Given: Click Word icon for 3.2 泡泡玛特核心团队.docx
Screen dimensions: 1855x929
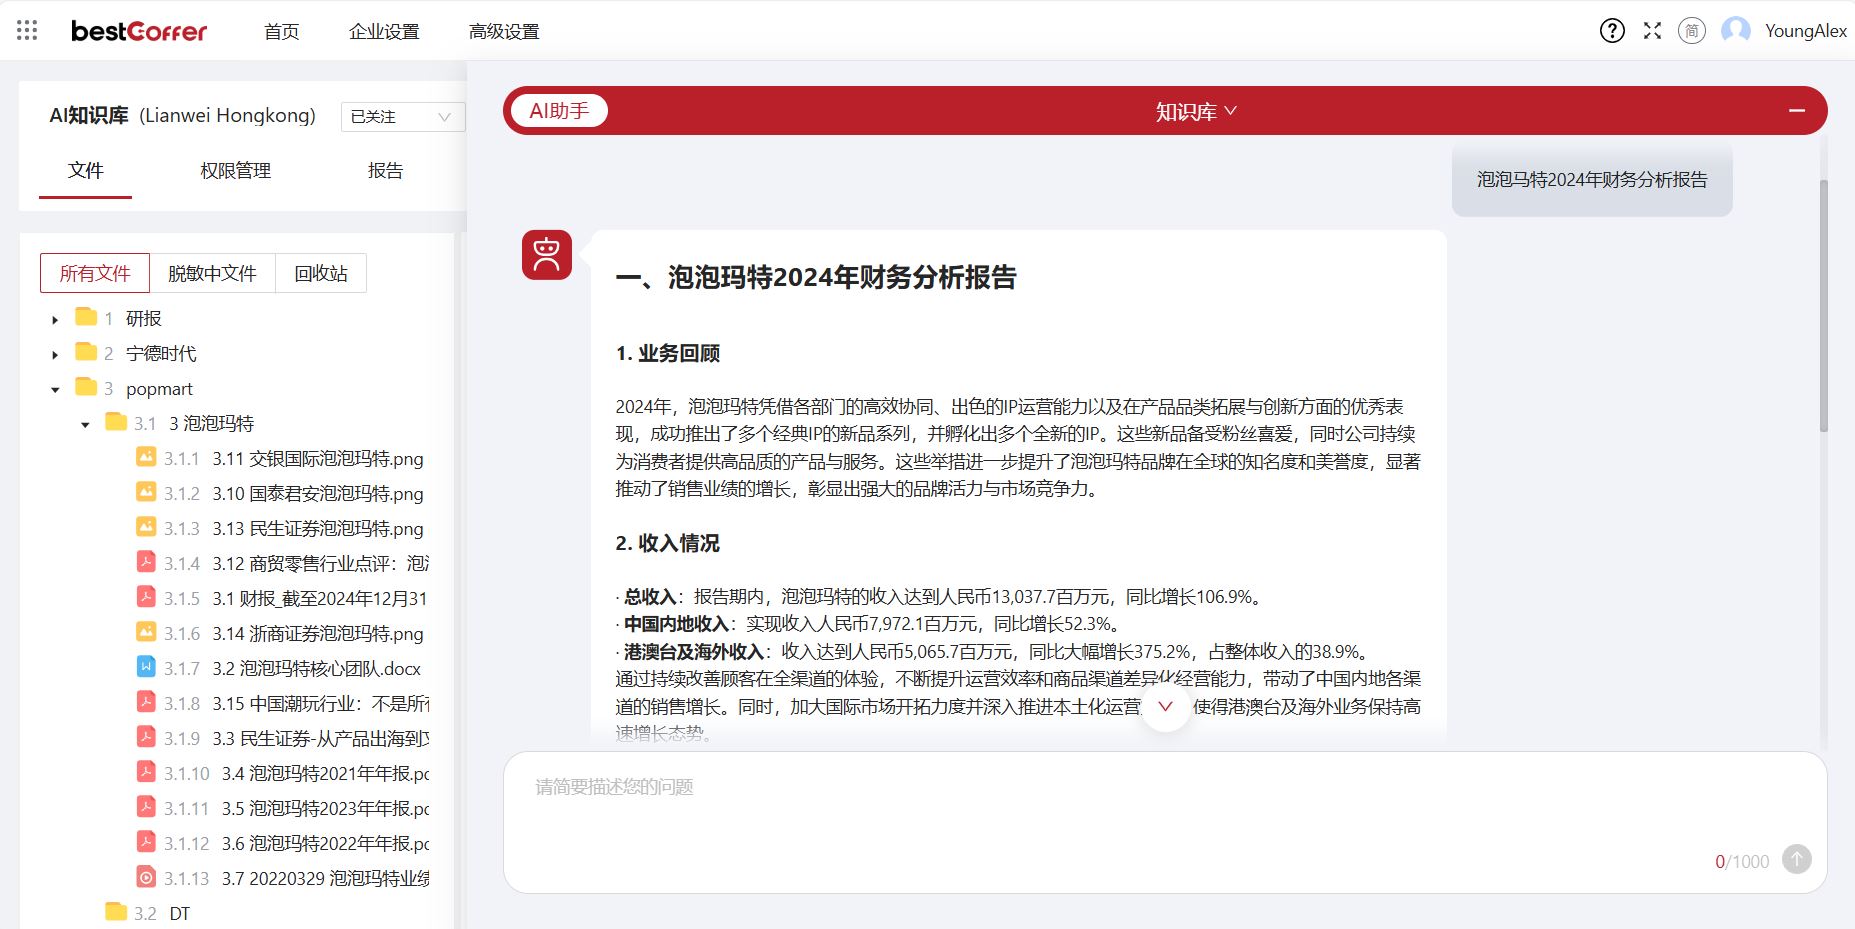Looking at the screenshot, I should 146,667.
